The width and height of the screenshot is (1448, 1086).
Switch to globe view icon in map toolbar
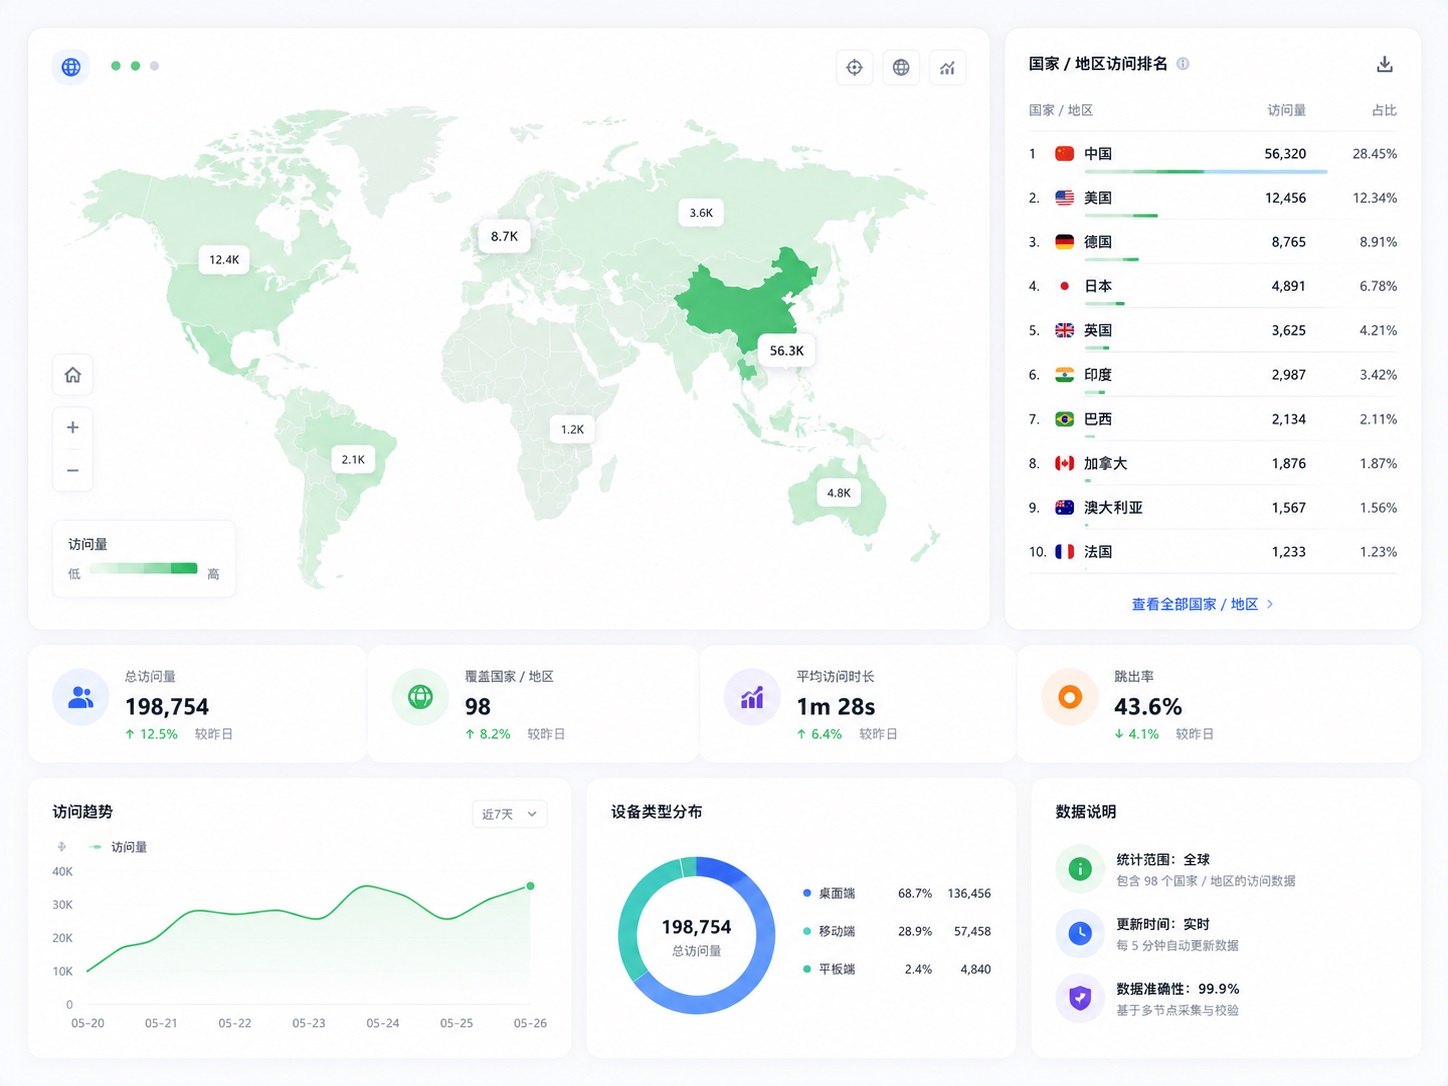click(901, 67)
